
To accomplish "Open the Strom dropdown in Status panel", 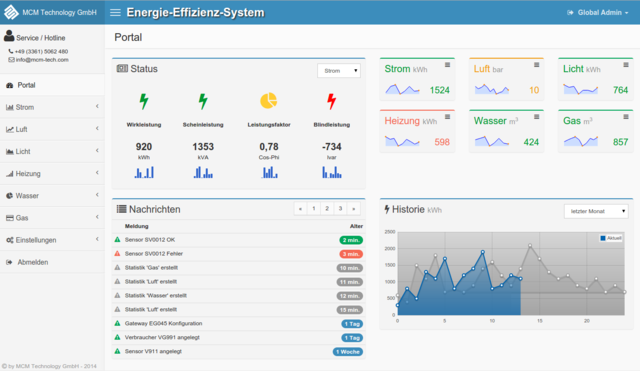I will click(x=339, y=71).
